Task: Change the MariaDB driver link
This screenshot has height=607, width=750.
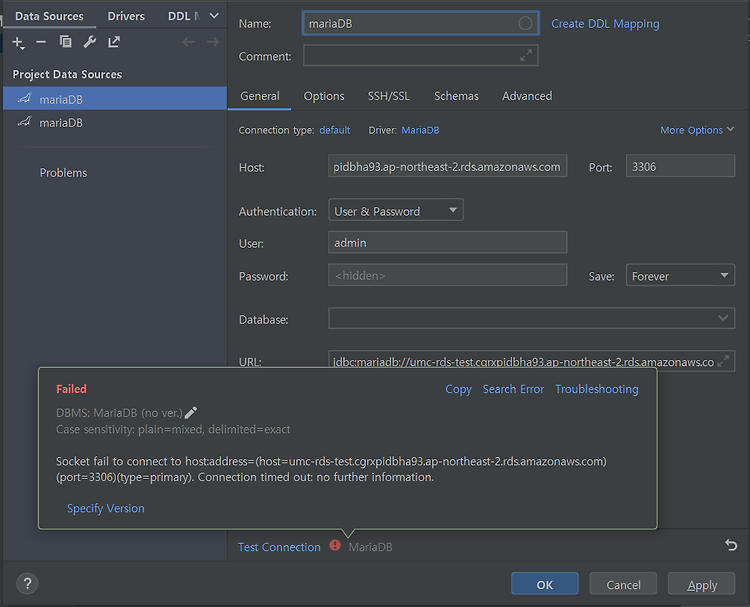Action: pos(420,130)
